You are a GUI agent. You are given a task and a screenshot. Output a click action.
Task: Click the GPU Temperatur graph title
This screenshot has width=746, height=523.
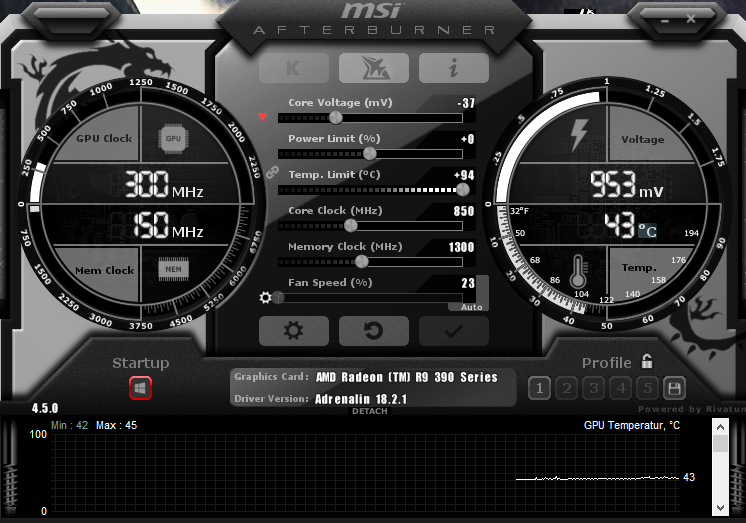(x=632, y=425)
